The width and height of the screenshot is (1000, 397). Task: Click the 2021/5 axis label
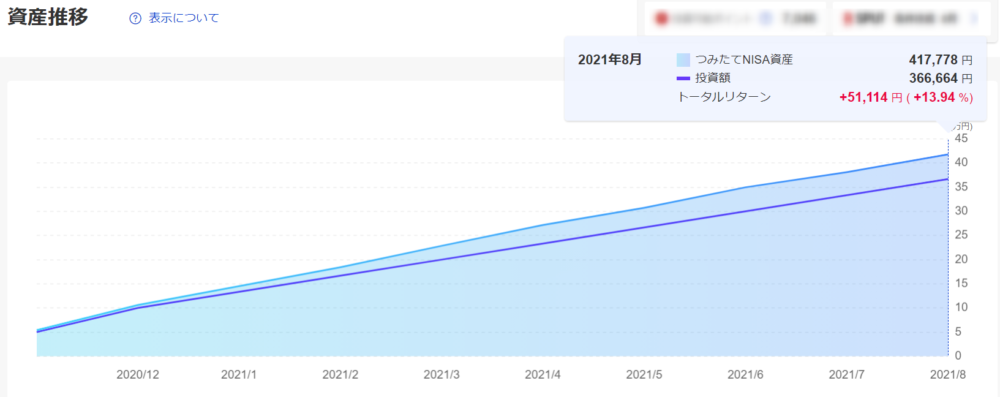point(644,375)
